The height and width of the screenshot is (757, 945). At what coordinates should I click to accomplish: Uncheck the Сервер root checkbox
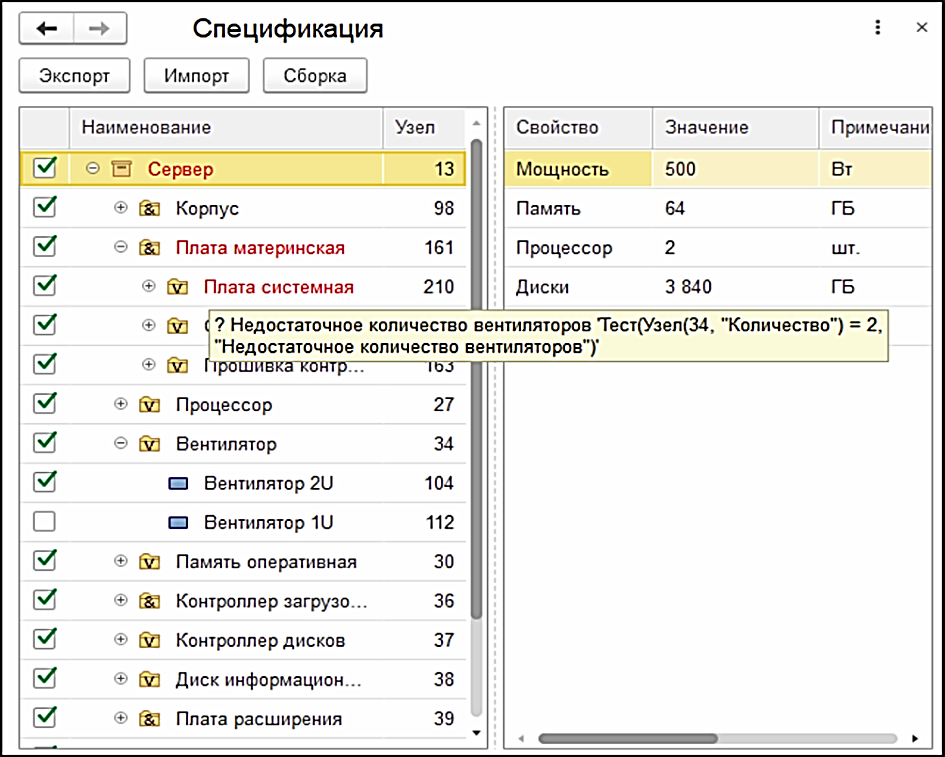pyautogui.click(x=44, y=168)
